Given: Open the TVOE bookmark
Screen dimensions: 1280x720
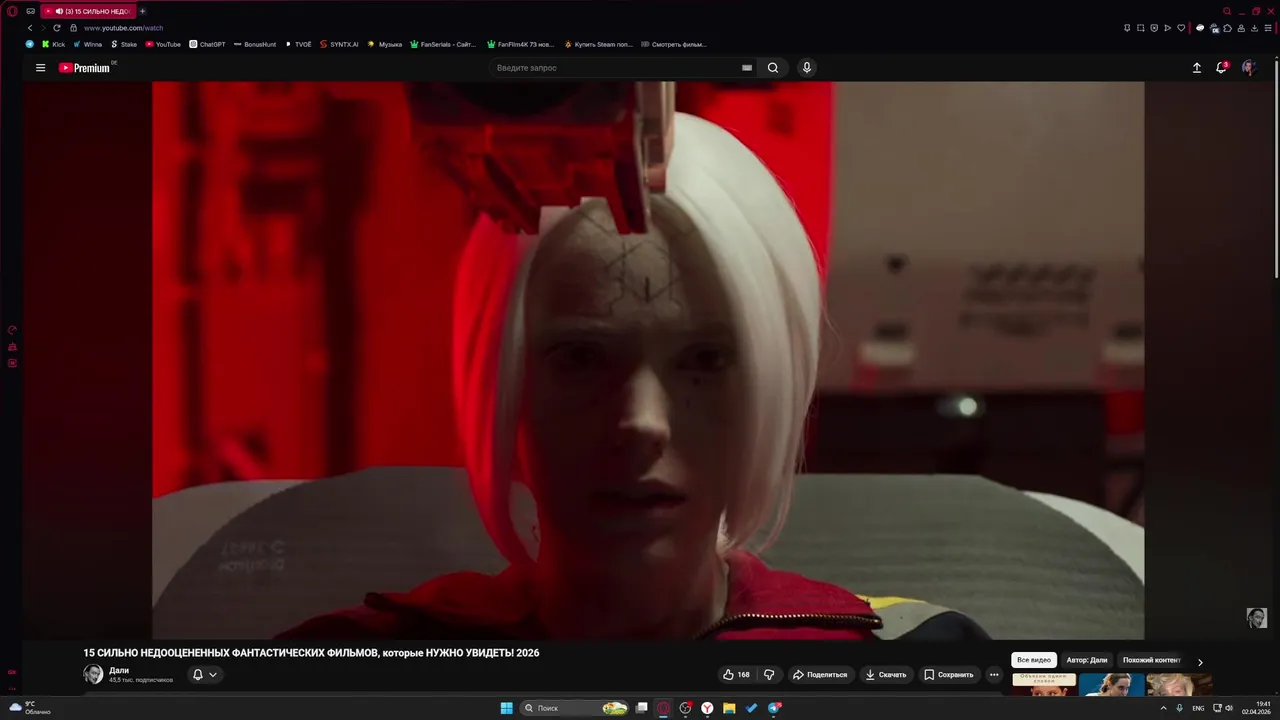Looking at the screenshot, I should click(x=298, y=44).
